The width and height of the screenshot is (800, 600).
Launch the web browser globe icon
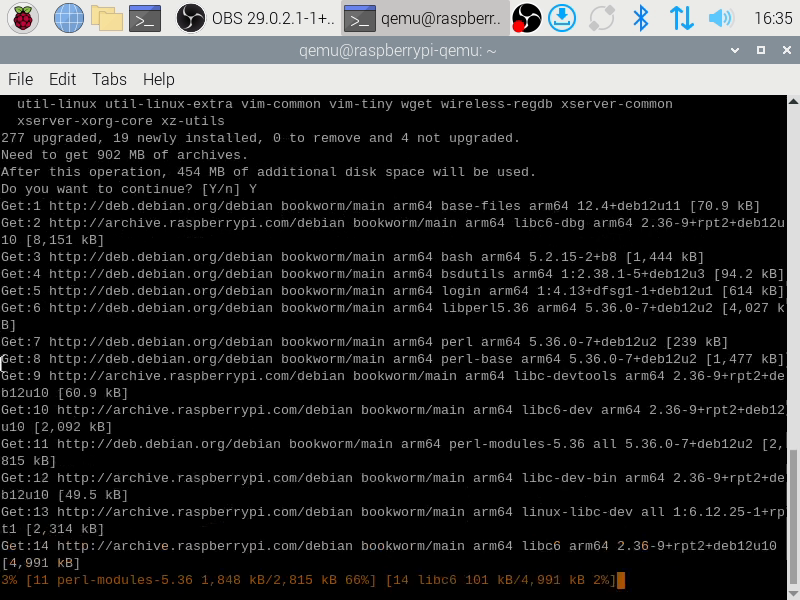tap(69, 18)
